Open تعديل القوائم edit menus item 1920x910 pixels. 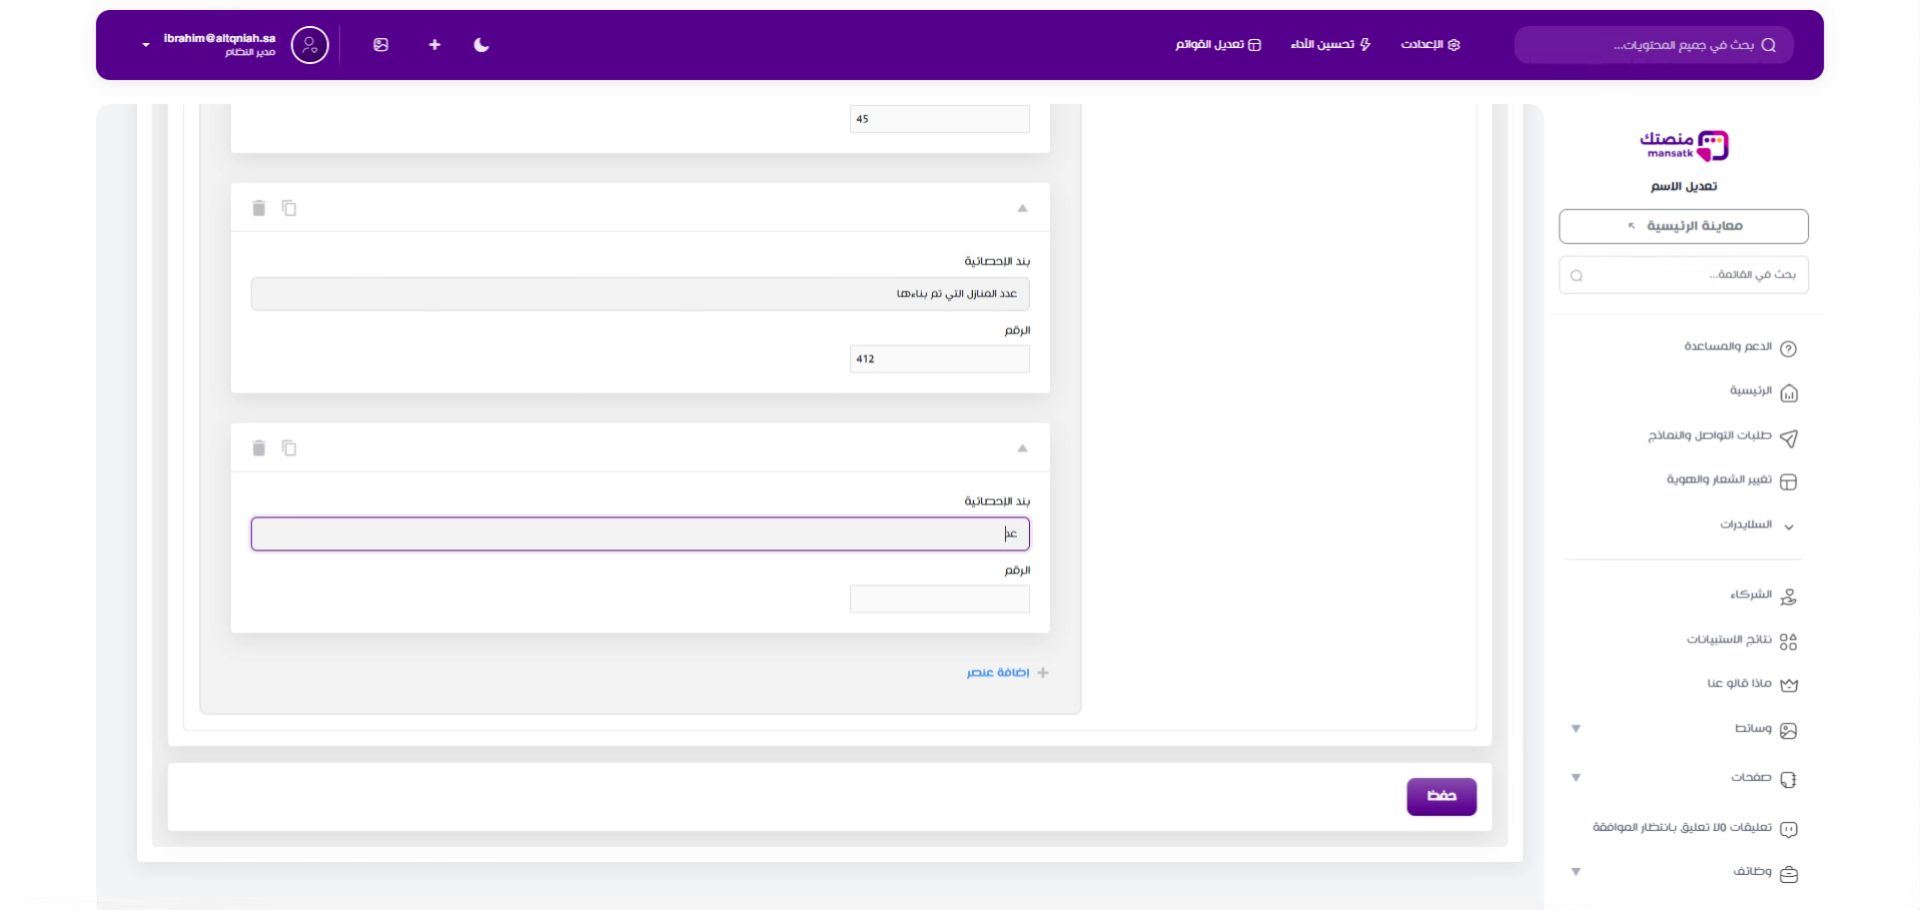click(1218, 45)
